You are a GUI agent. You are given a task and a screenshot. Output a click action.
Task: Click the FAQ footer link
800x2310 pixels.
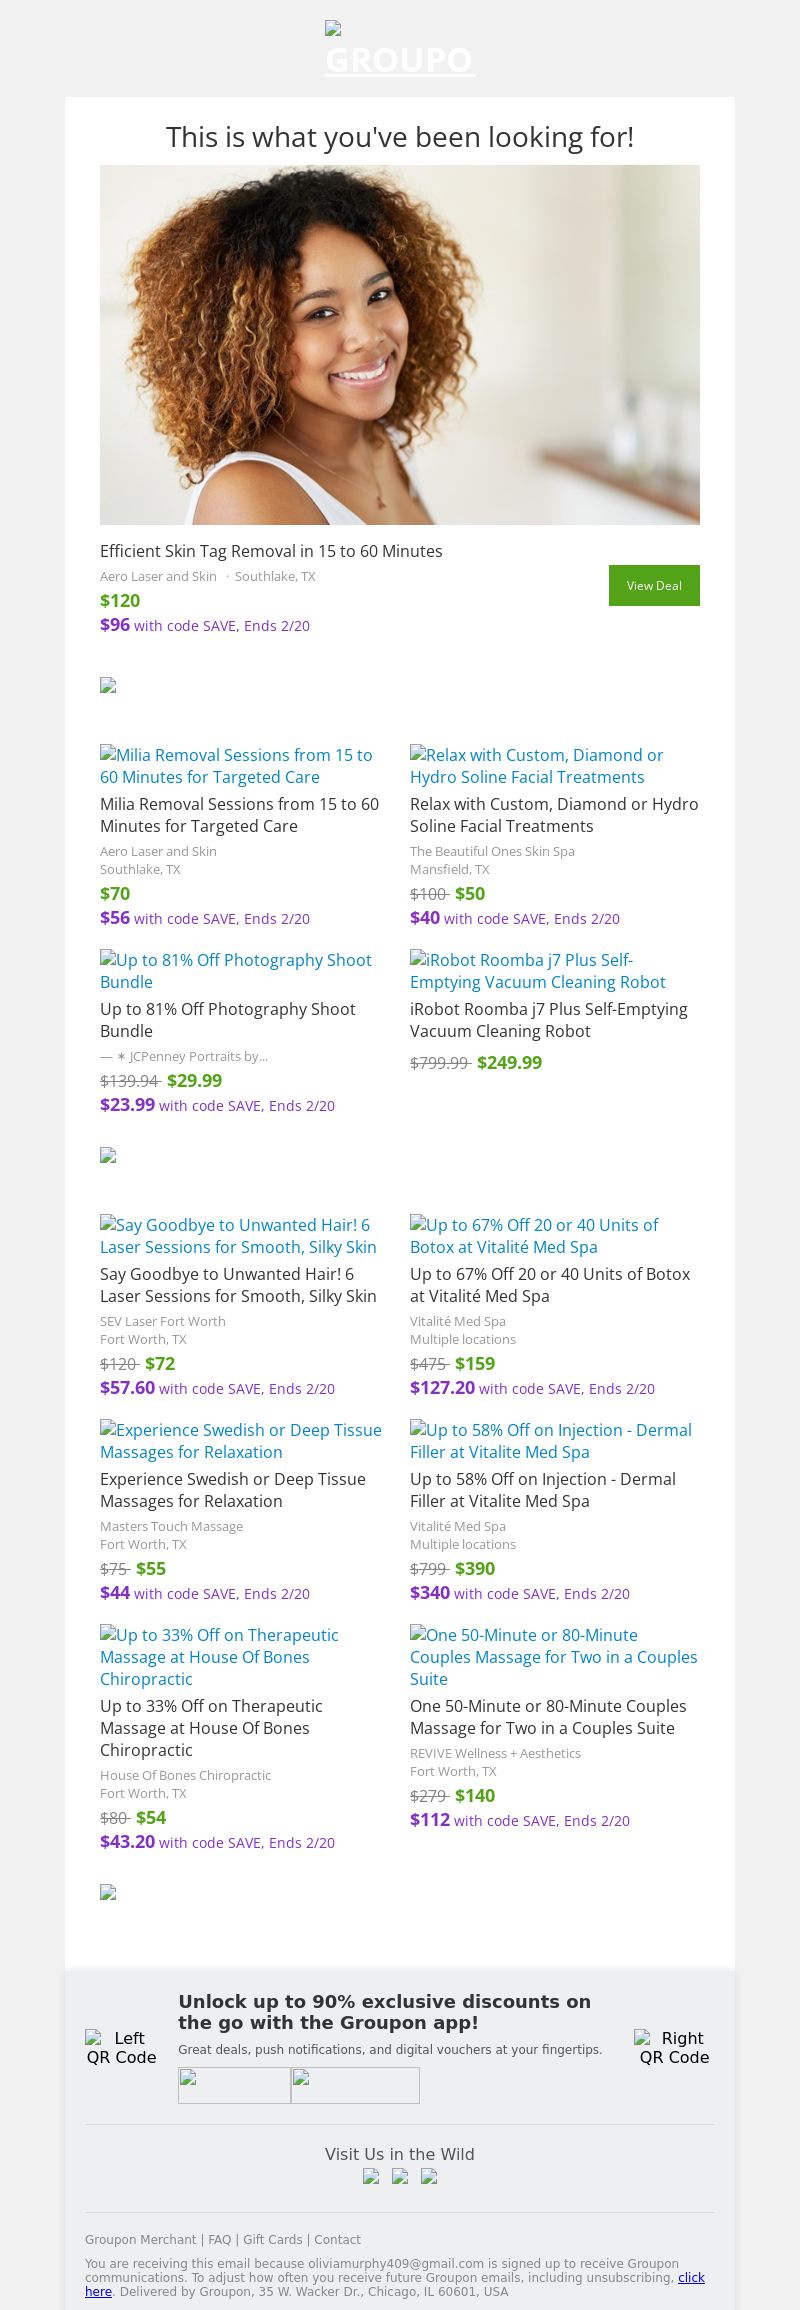click(x=219, y=2240)
